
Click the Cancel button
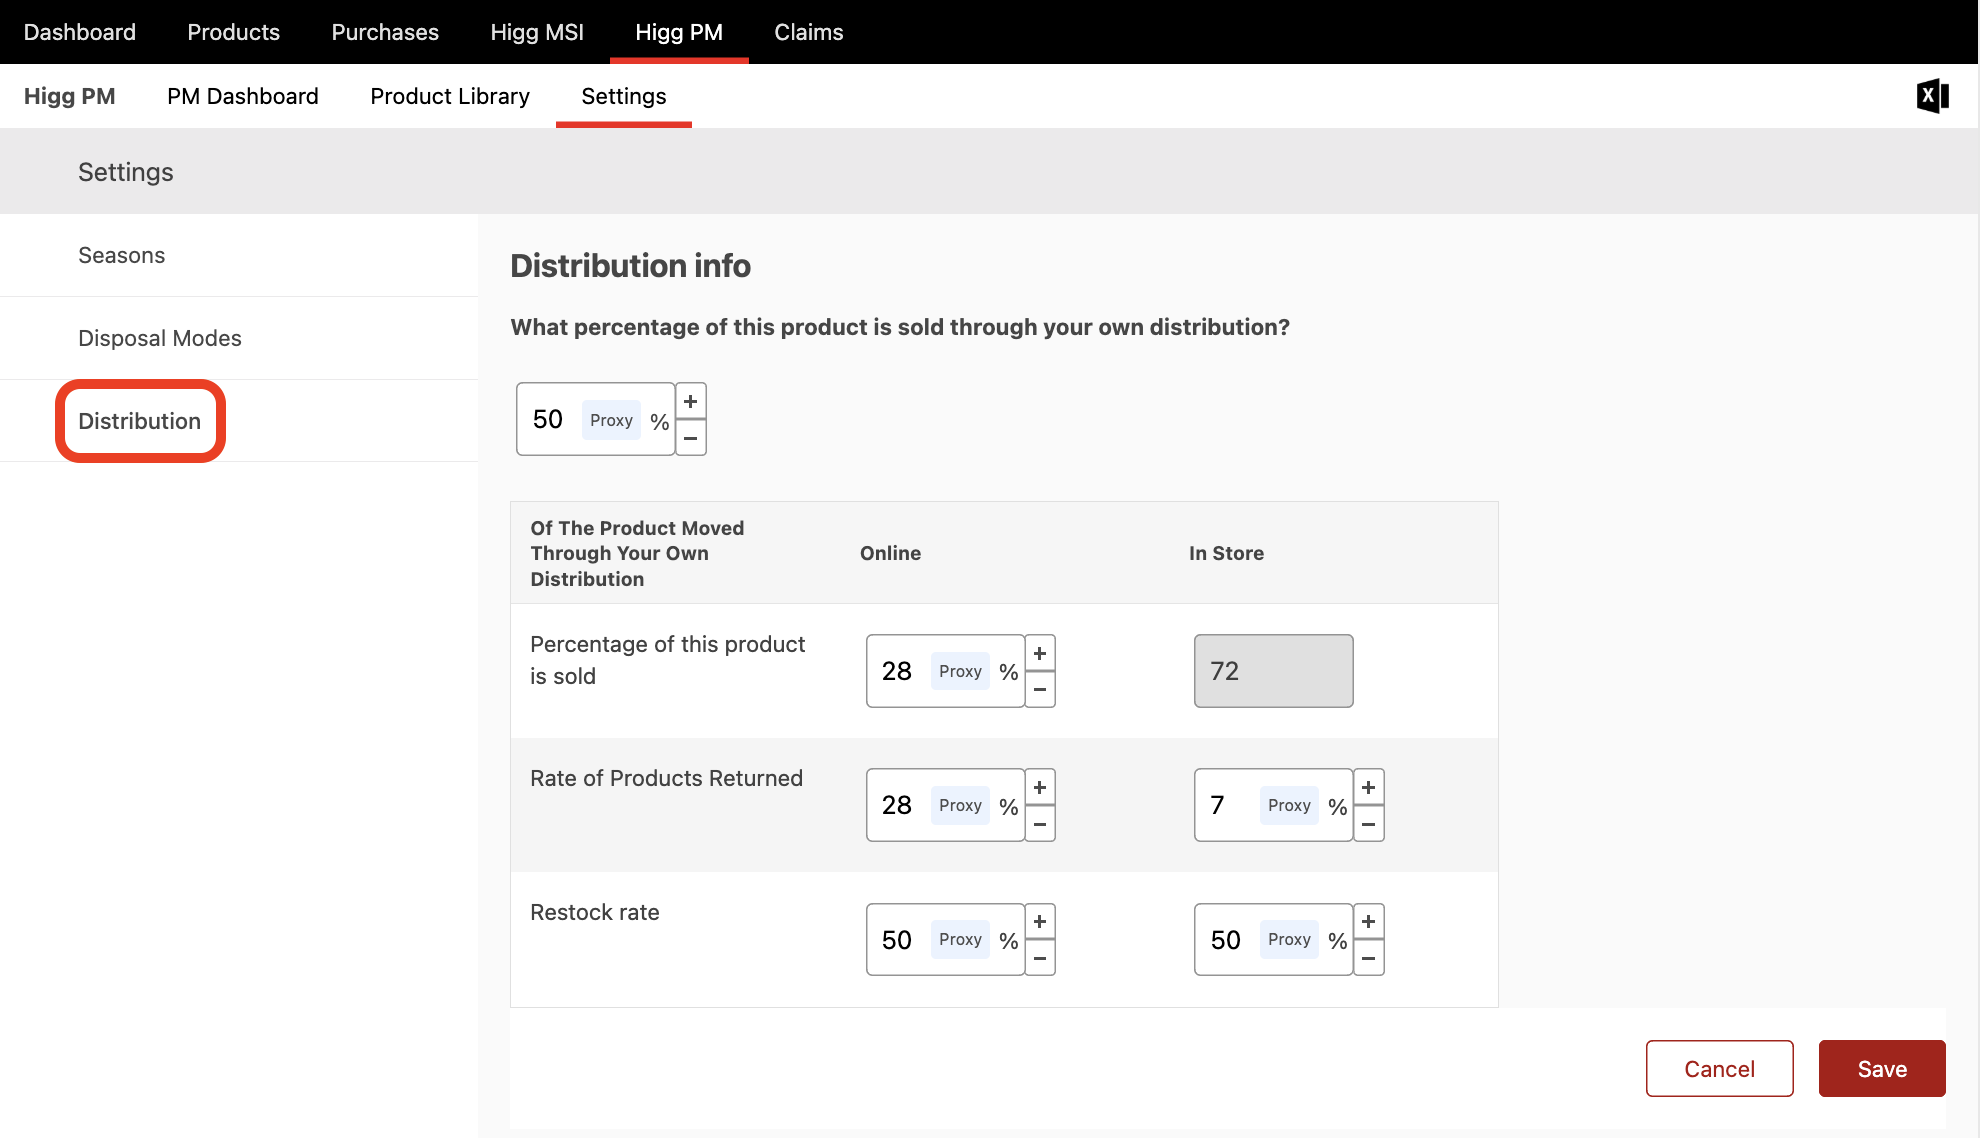click(1719, 1069)
